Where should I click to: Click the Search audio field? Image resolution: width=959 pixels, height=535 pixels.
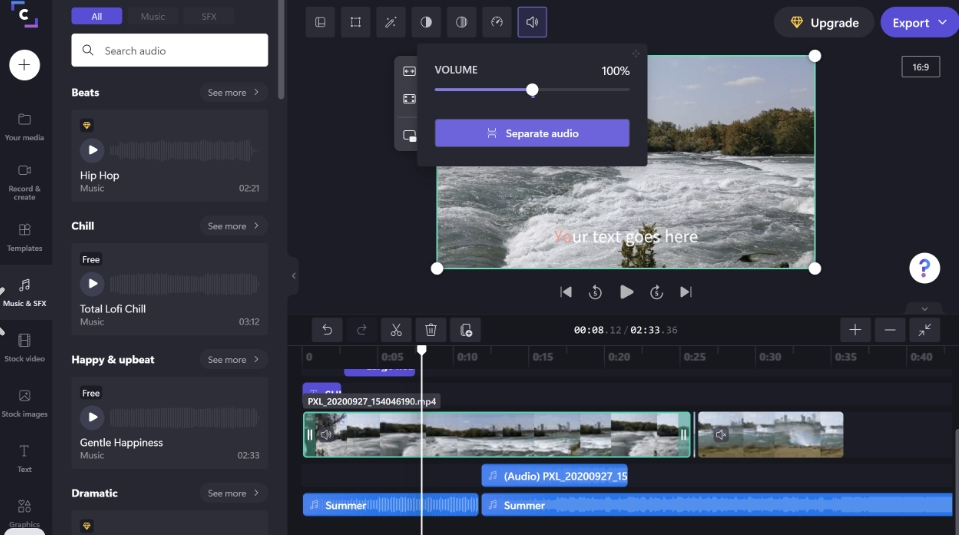coord(169,50)
